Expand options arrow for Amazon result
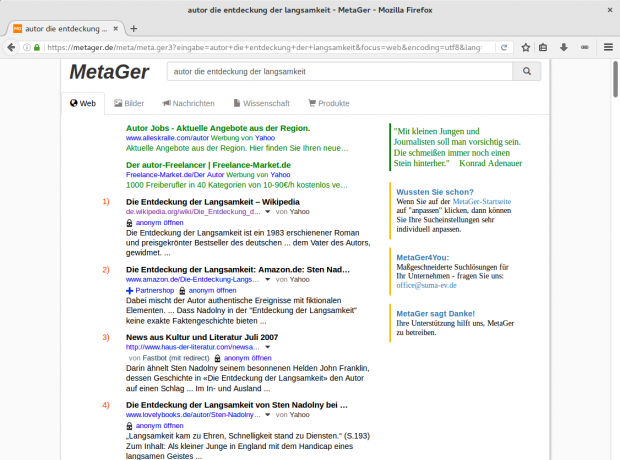Viewport: 620px width, 460px height. click(x=268, y=280)
